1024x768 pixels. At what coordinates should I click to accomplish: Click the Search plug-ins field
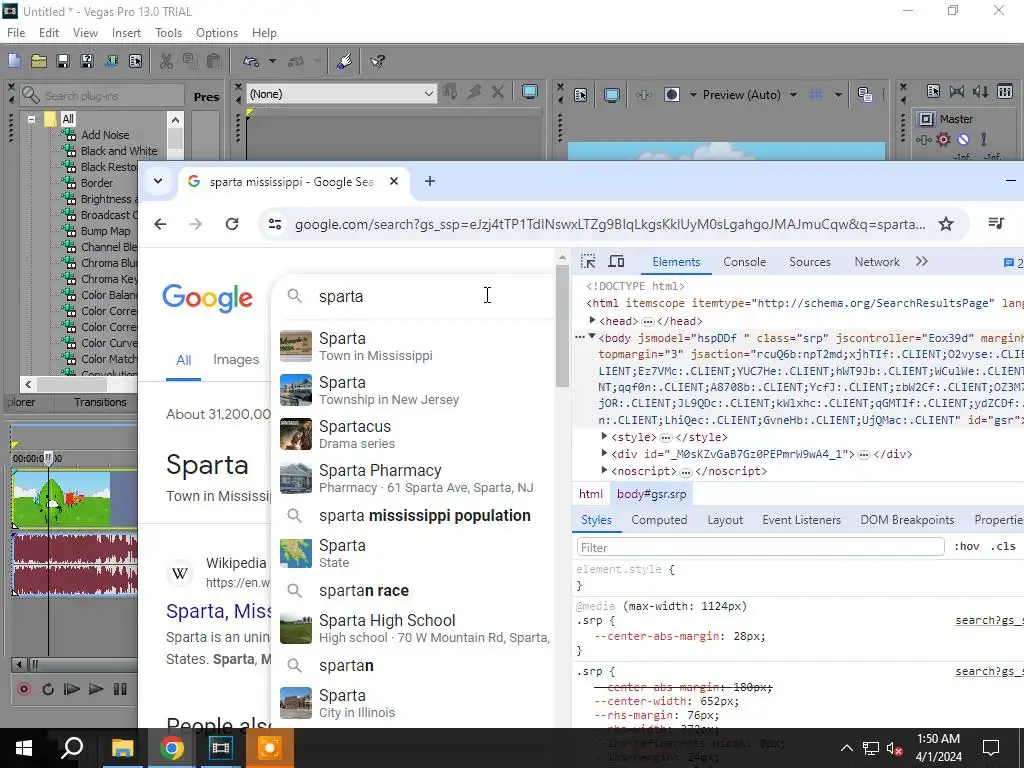coord(101,95)
